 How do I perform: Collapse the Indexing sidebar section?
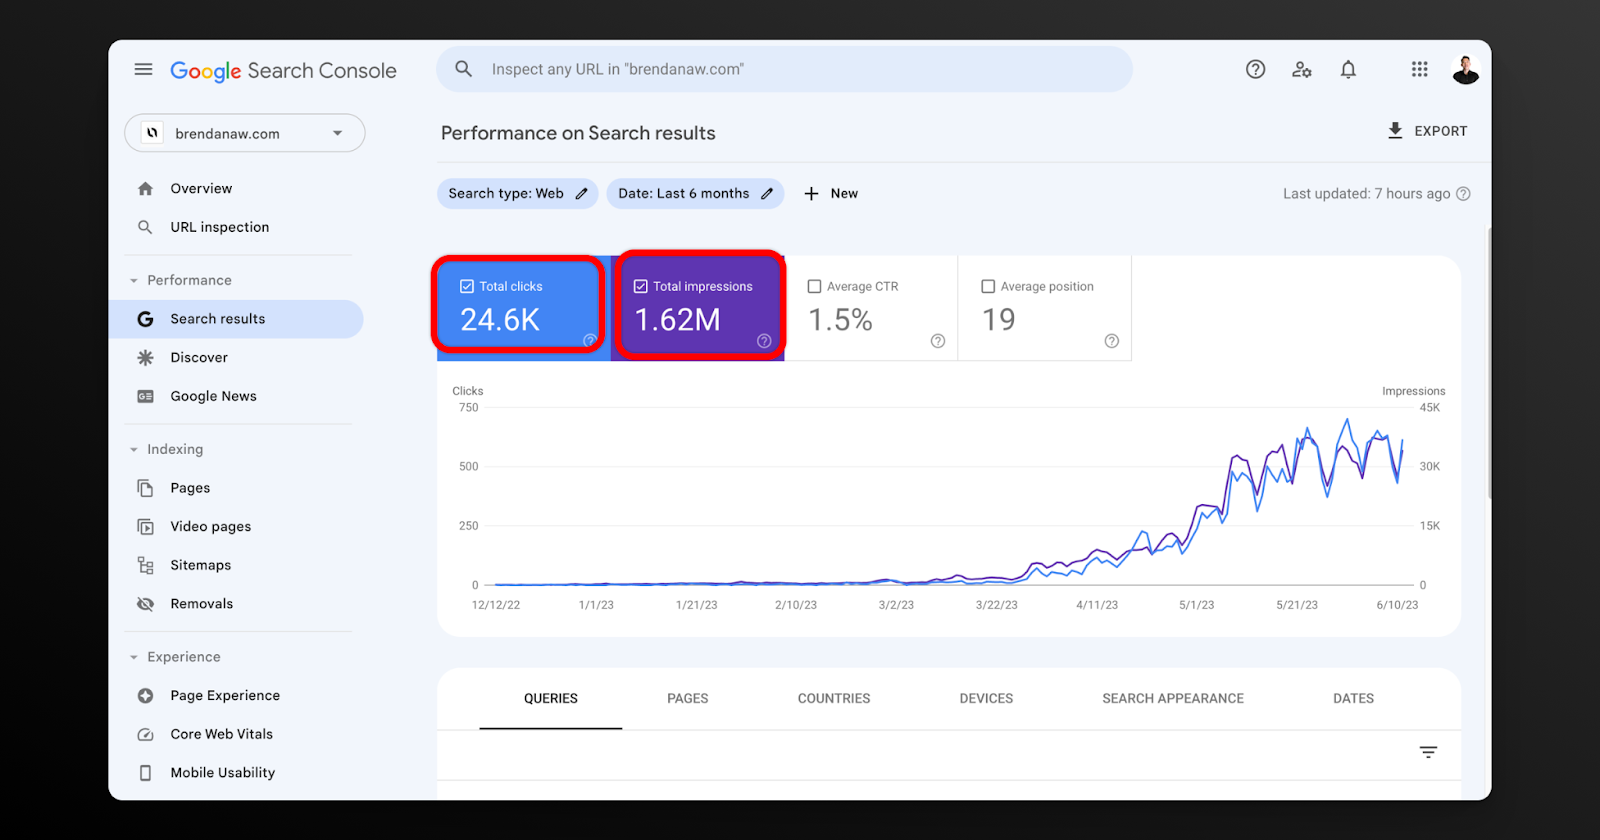134,450
